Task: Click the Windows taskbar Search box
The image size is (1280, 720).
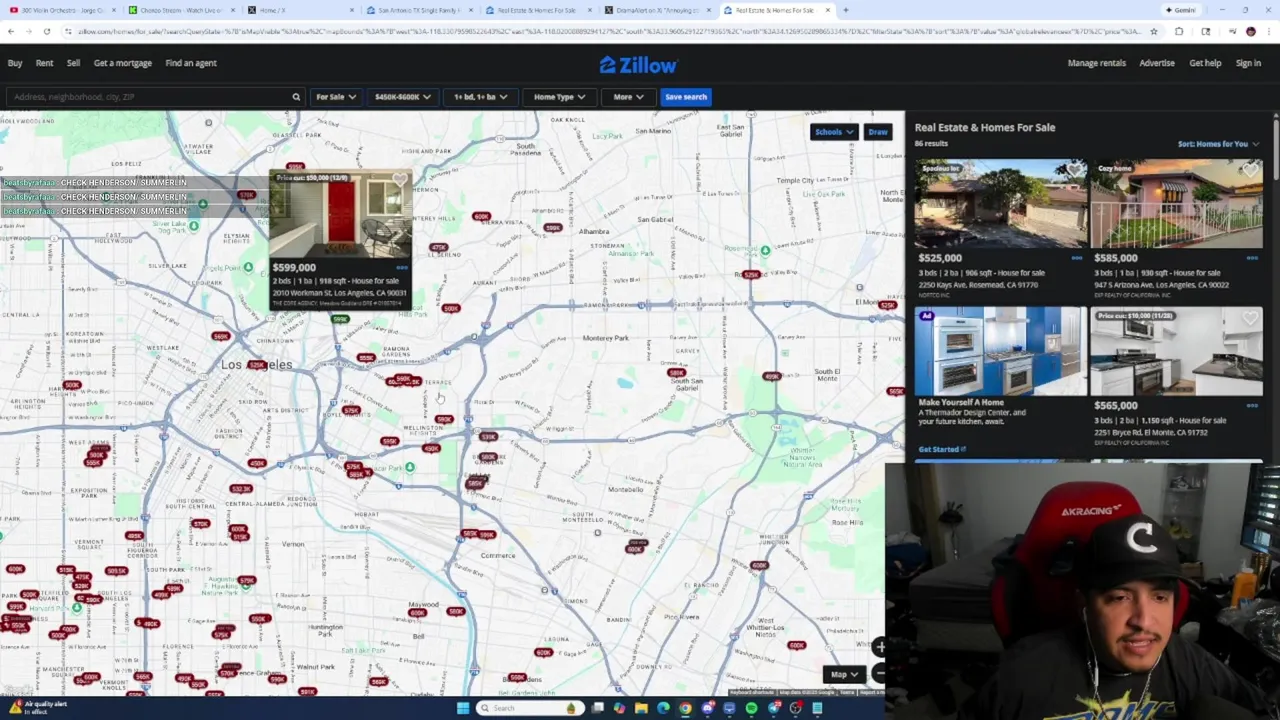Action: pos(531,708)
